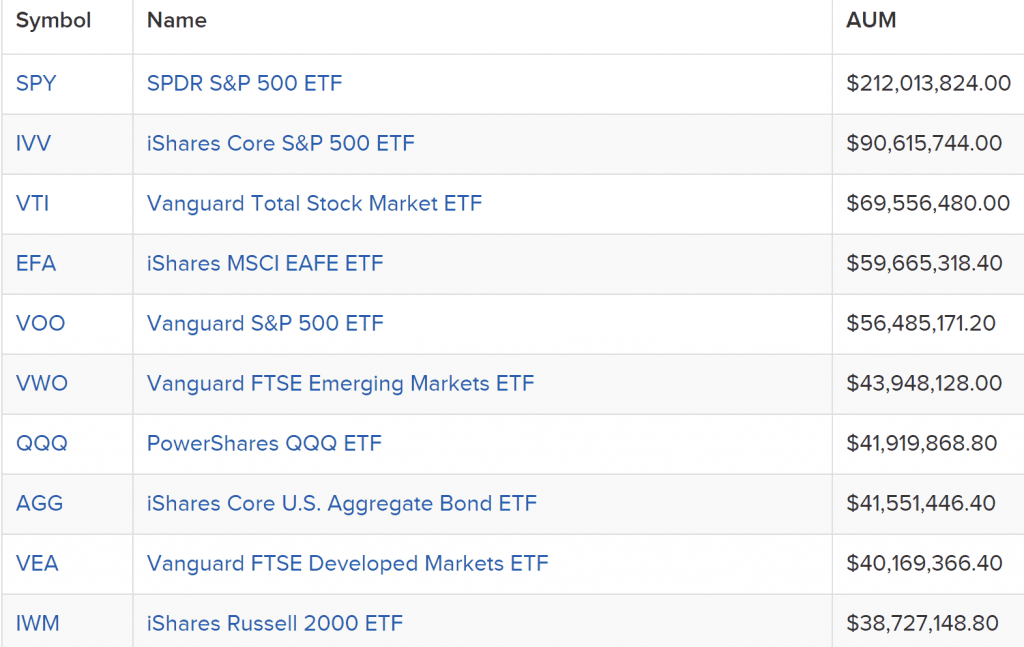1024x647 pixels.
Task: Click the EFA ticker link
Action: pyautogui.click(x=36, y=264)
